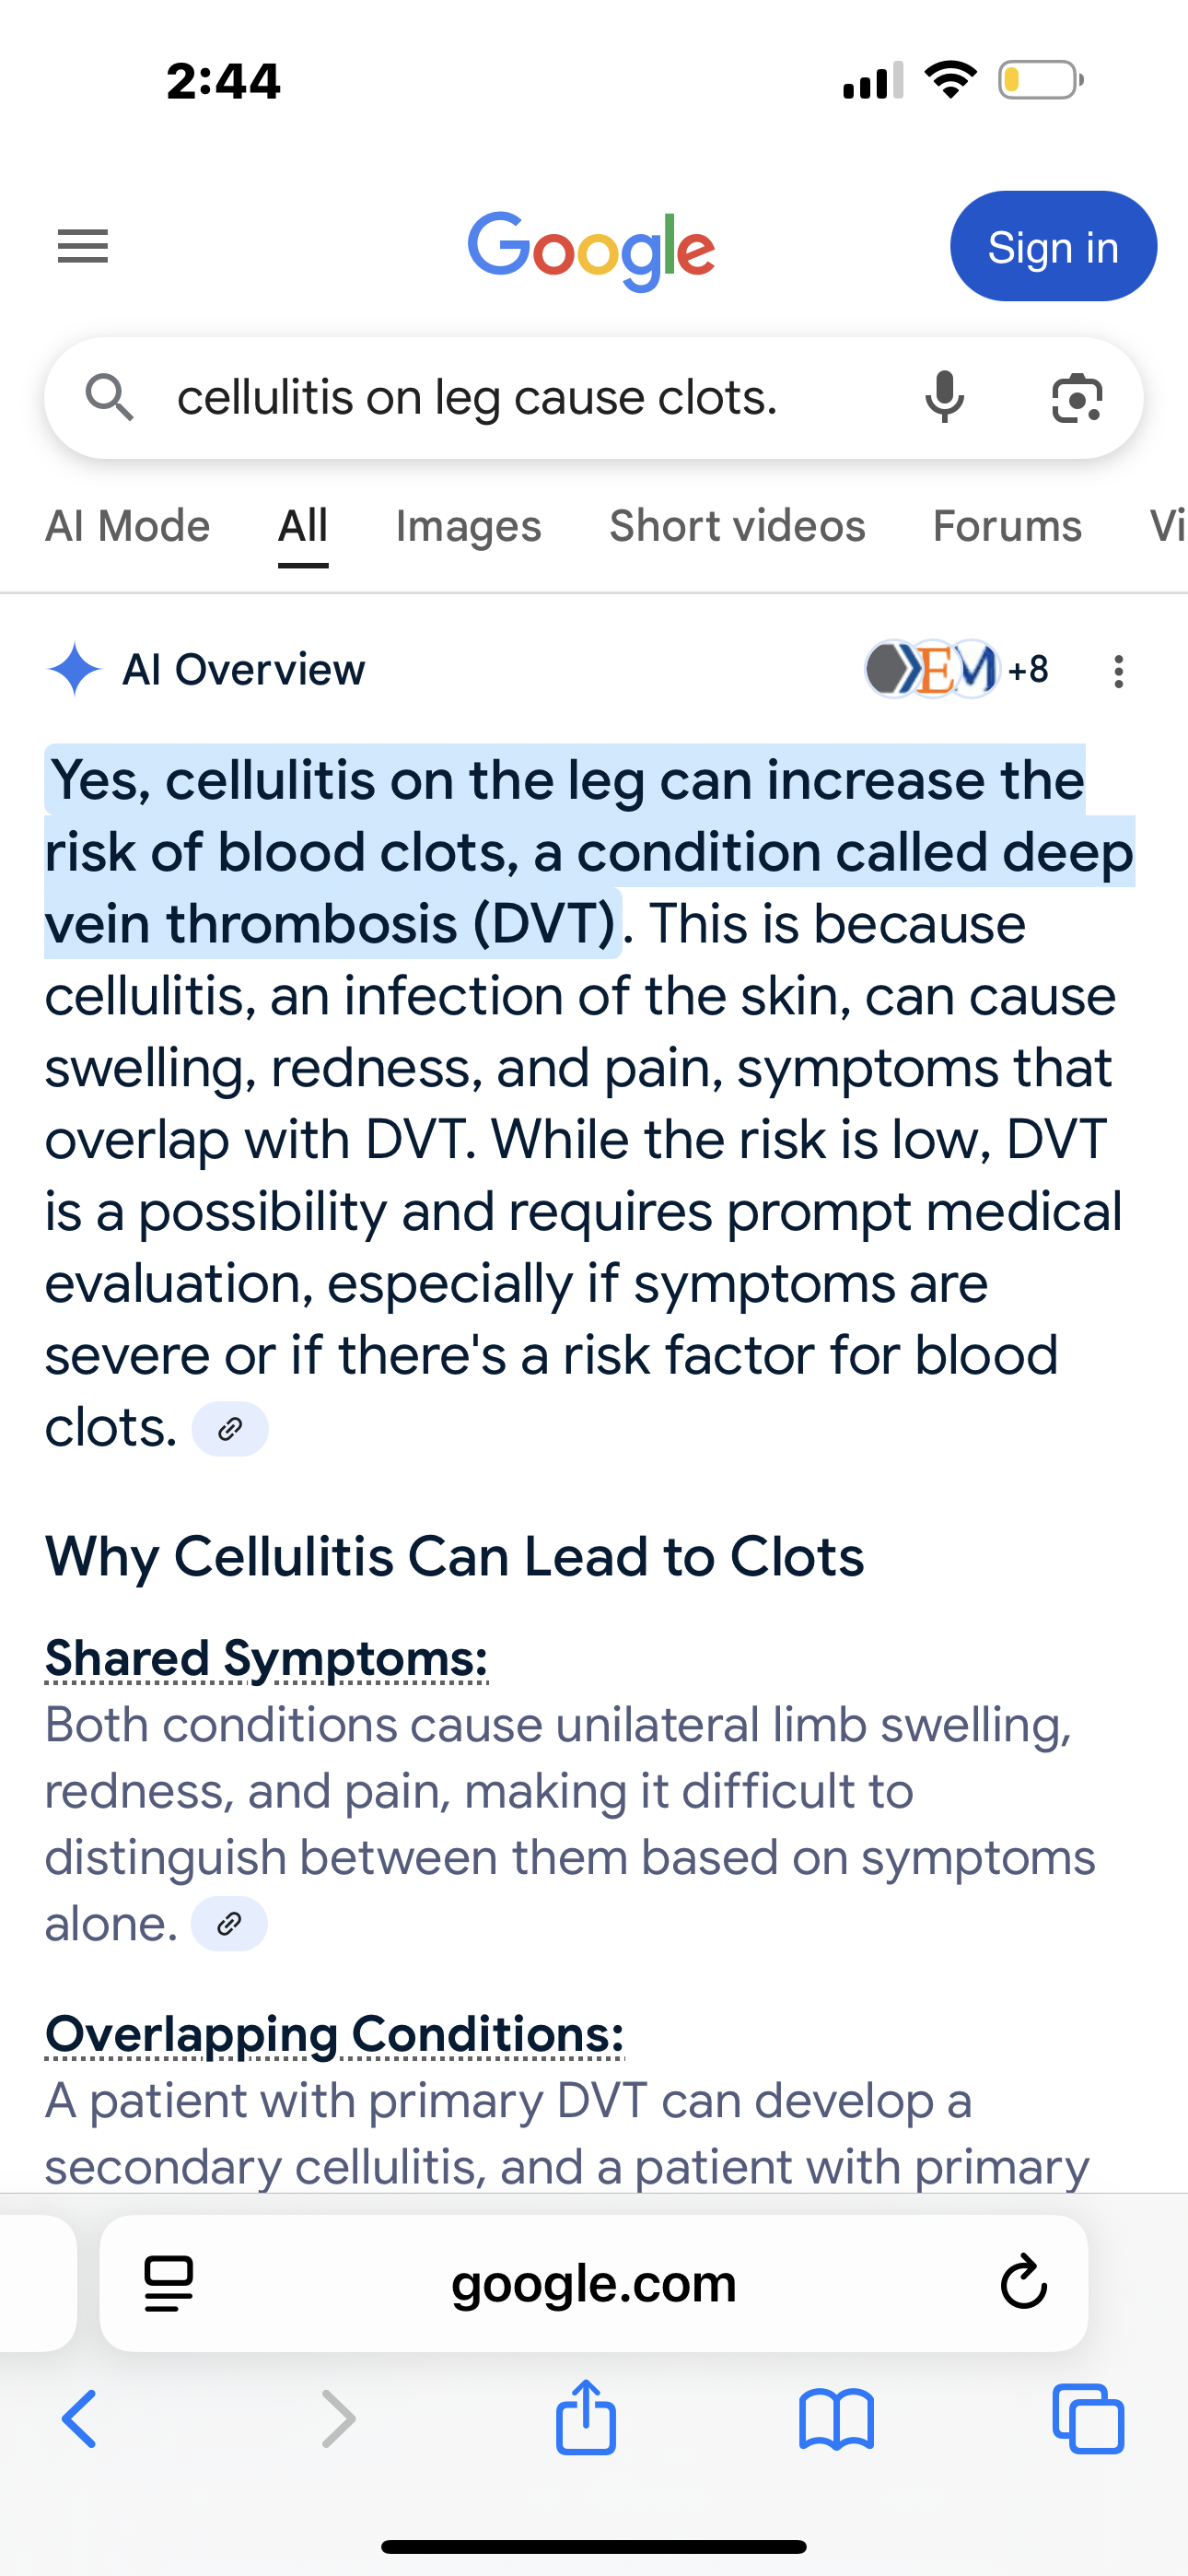Click the Sign in button

1053,246
